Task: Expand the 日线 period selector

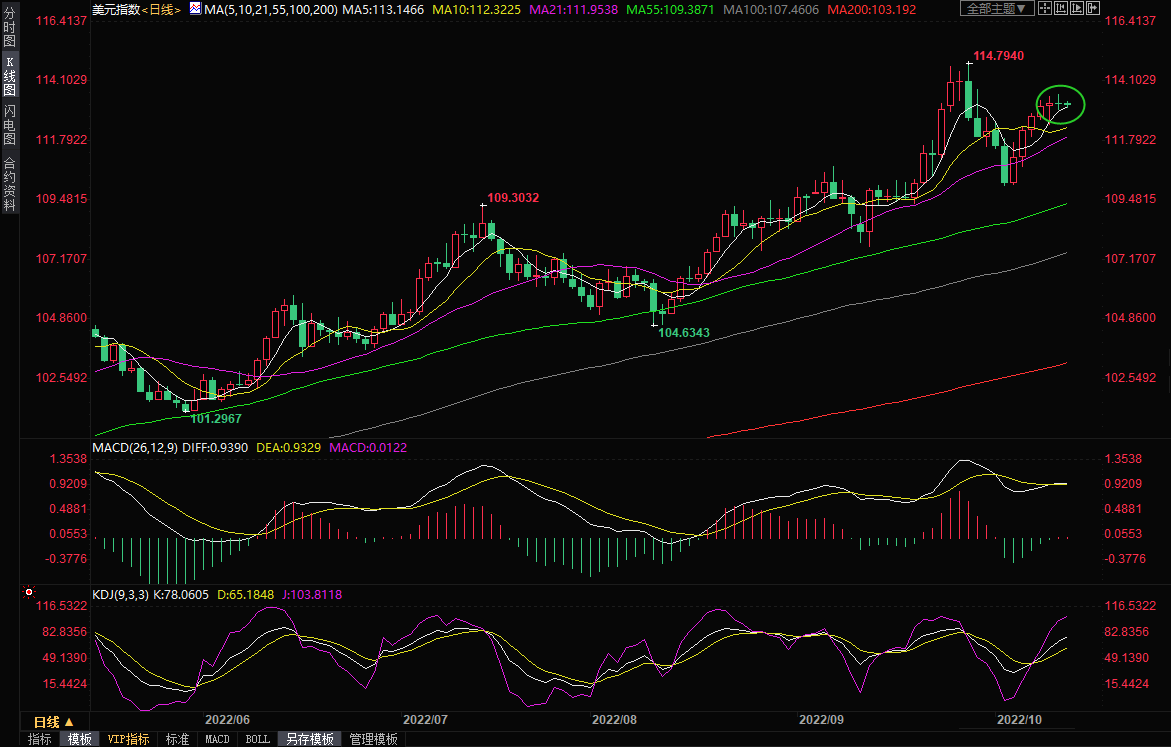Action: tap(53, 721)
